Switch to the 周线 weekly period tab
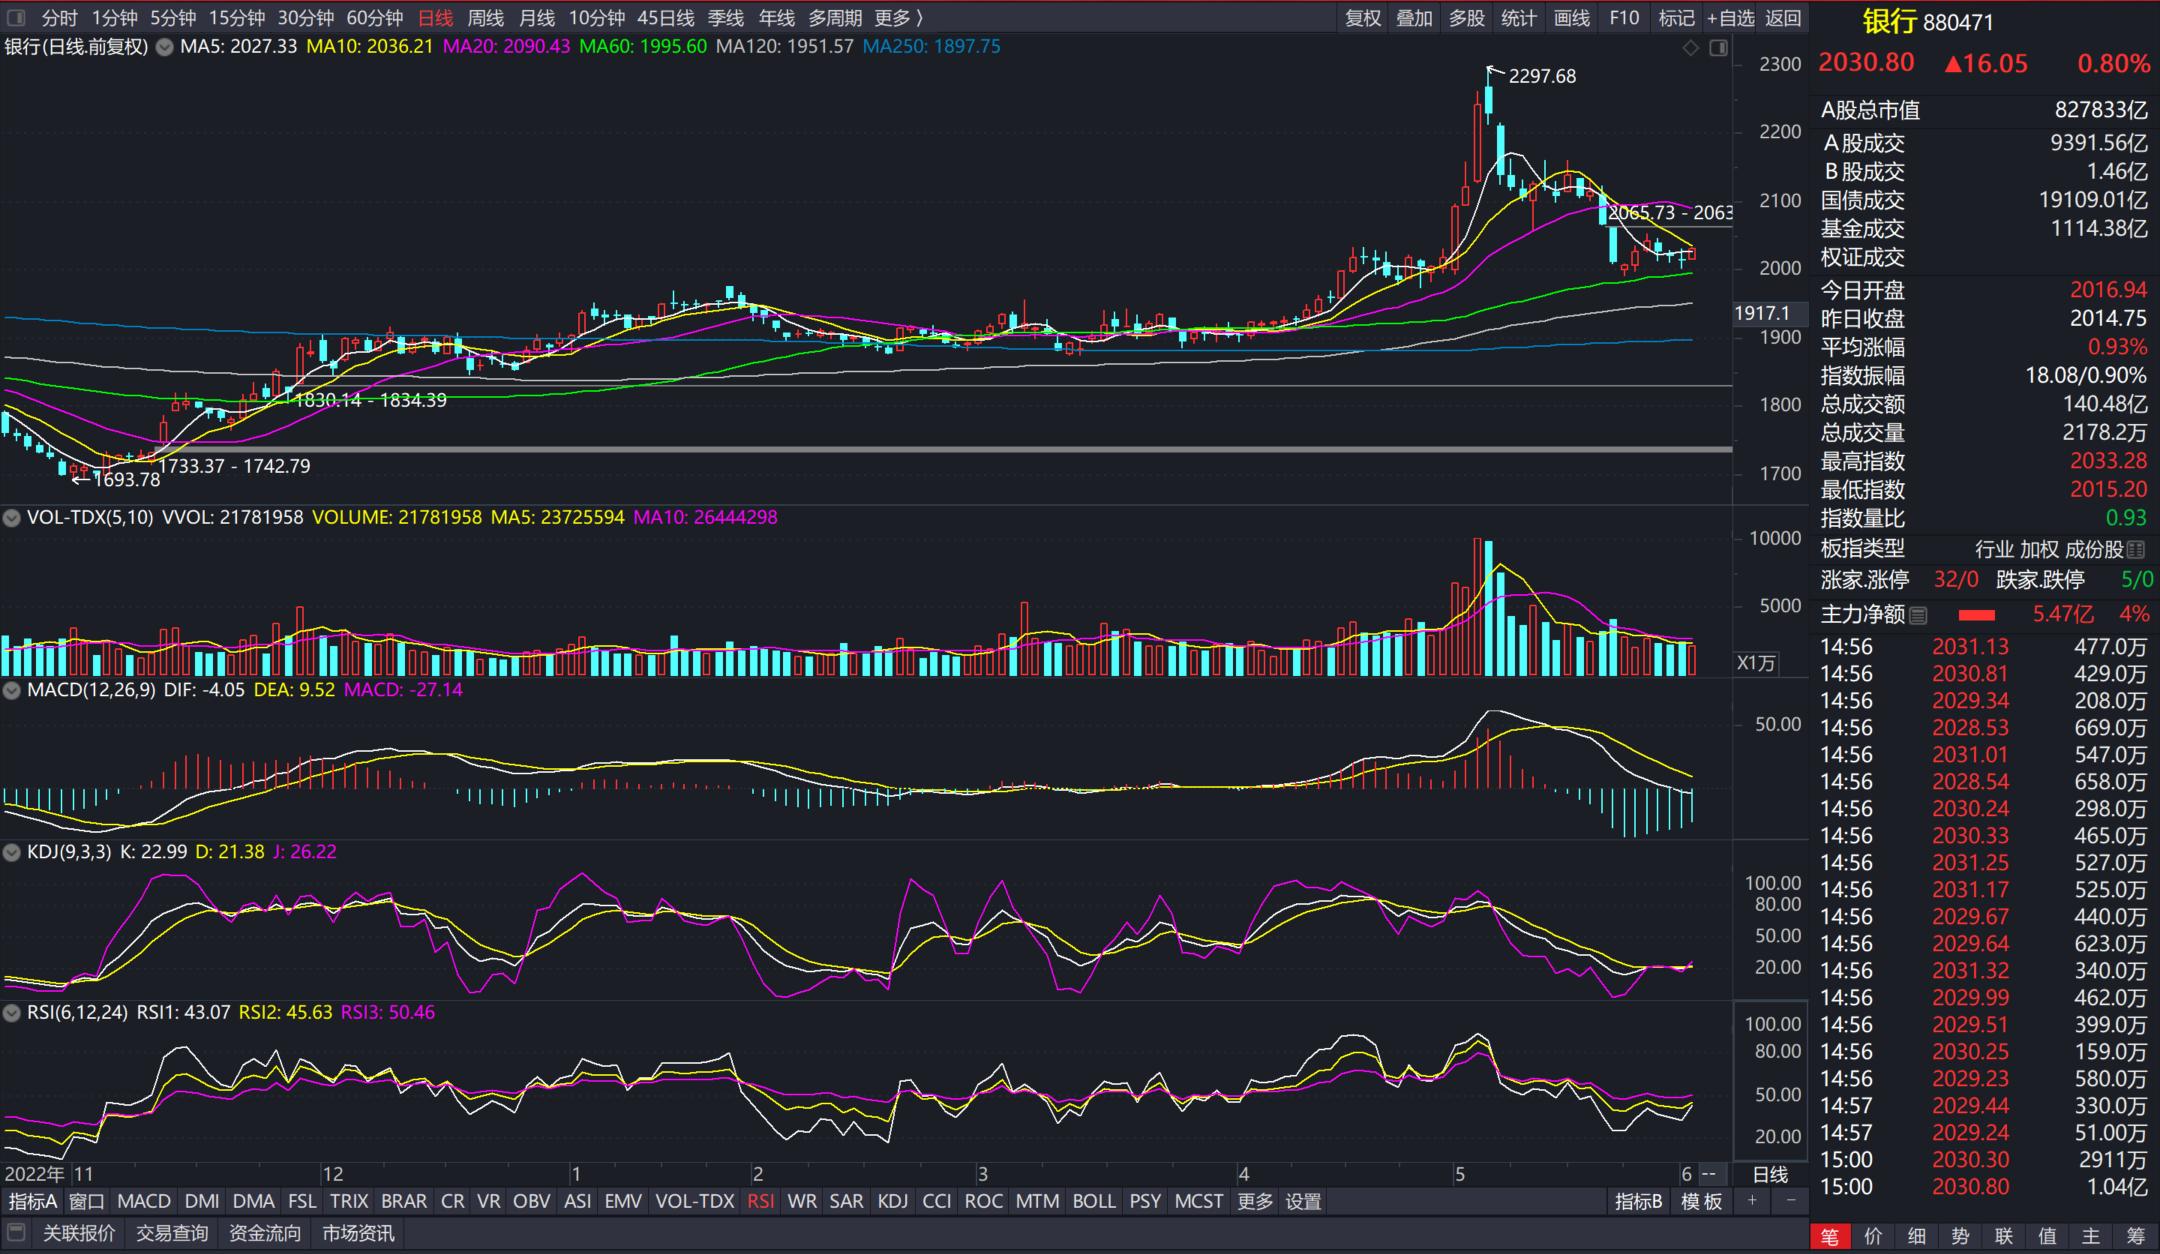 (486, 18)
